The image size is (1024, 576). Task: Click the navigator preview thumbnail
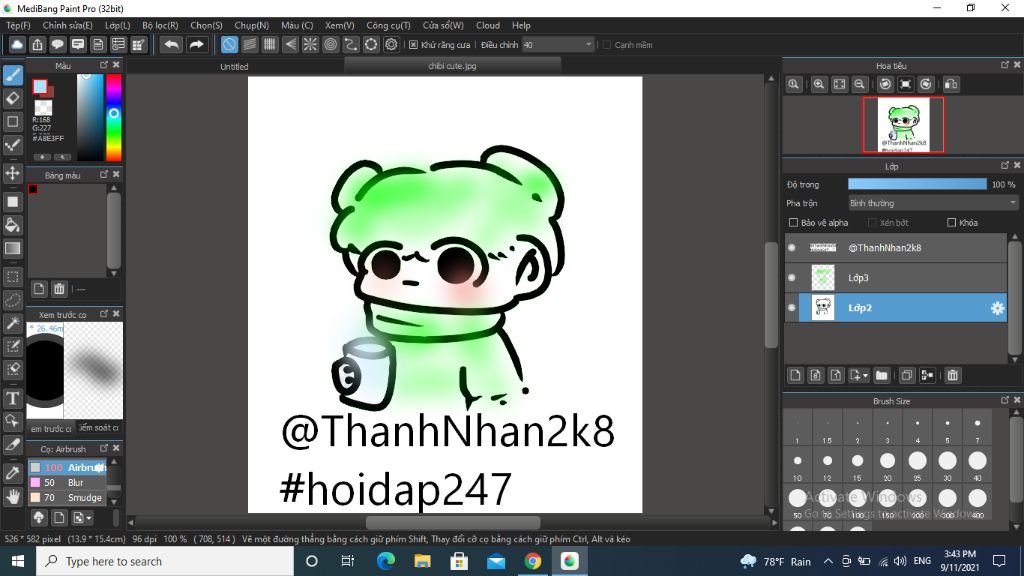coord(903,125)
